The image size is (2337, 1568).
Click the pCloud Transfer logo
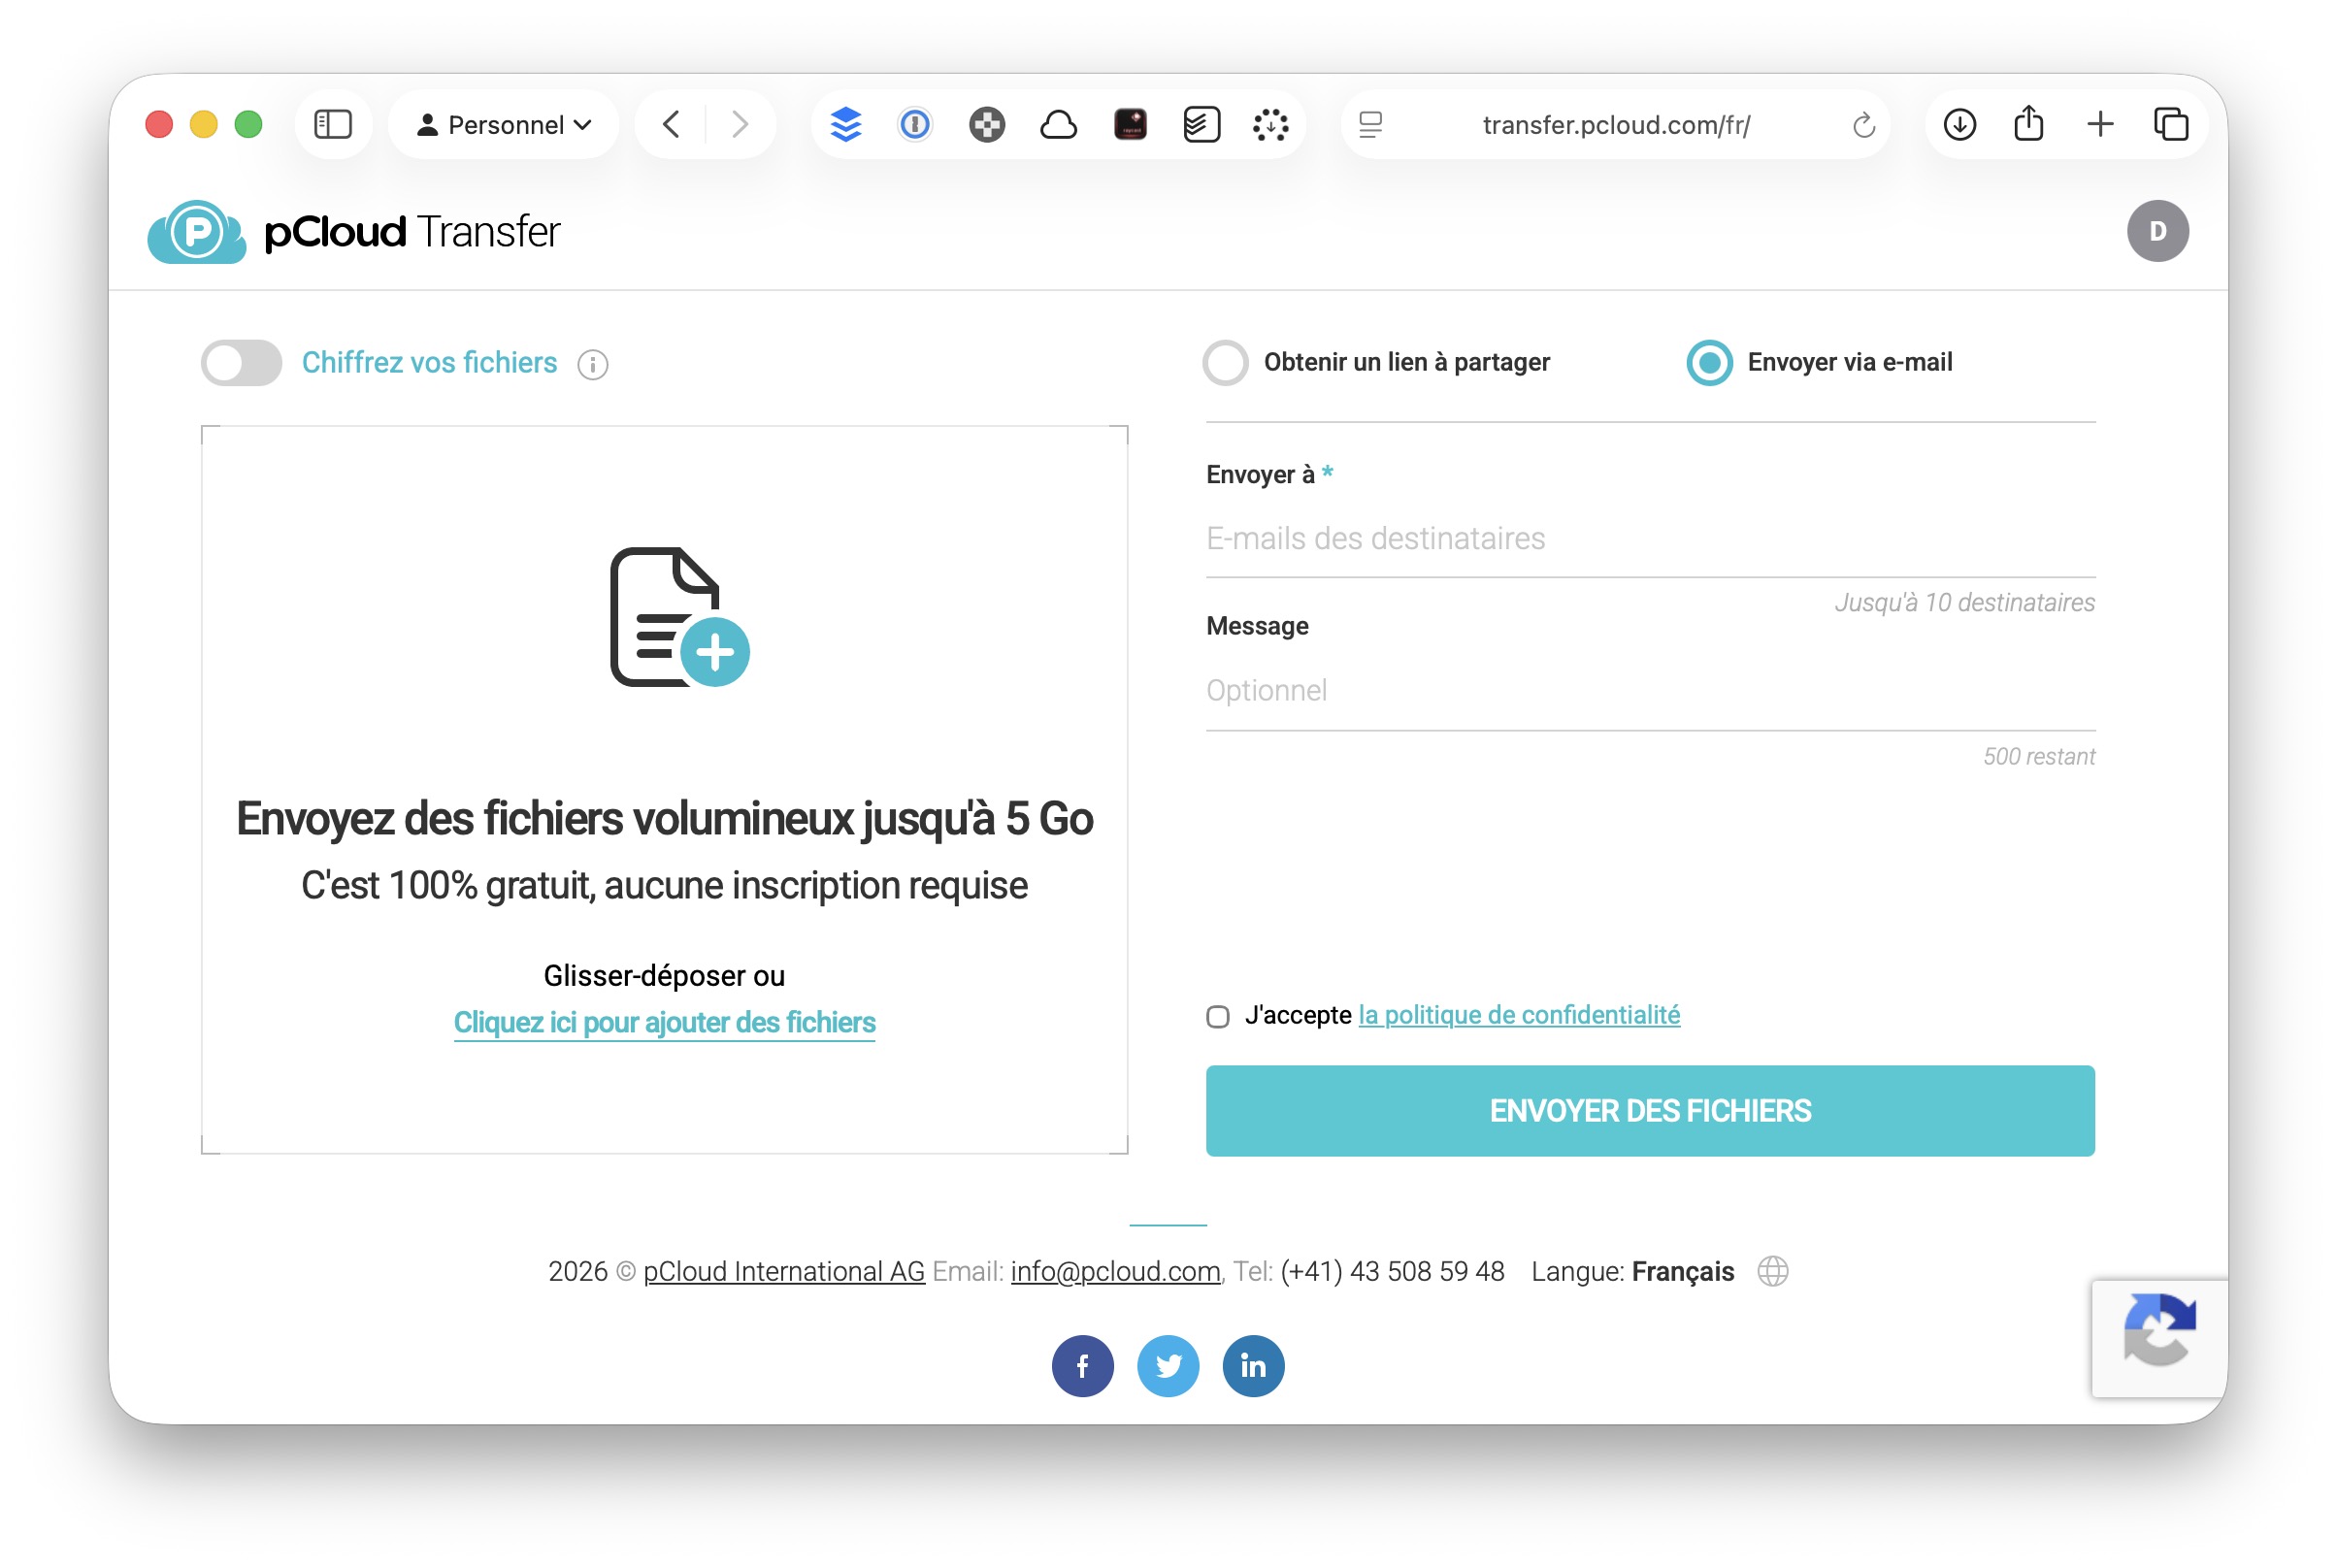click(354, 232)
